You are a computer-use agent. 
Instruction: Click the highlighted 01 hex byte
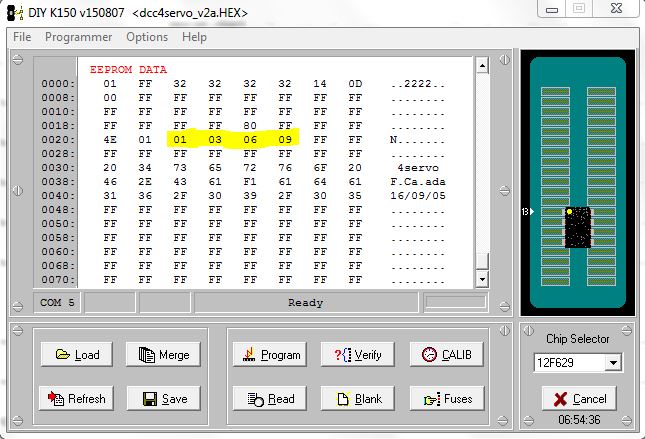pos(180,140)
